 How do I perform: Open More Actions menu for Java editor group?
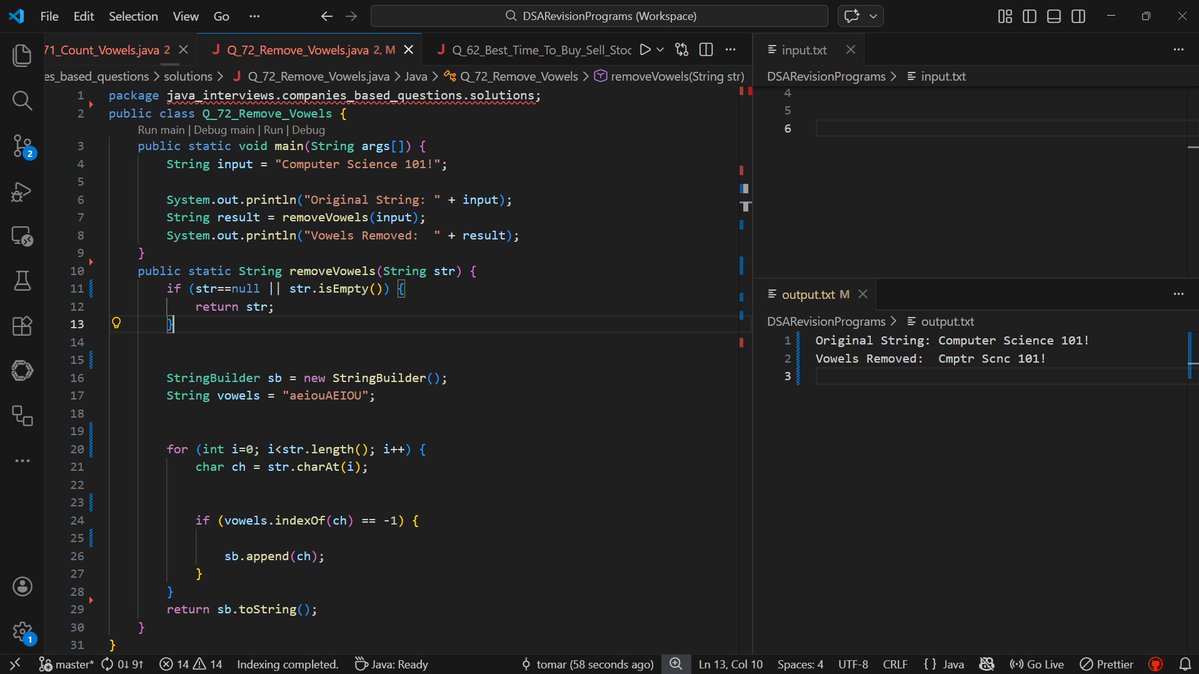point(730,50)
